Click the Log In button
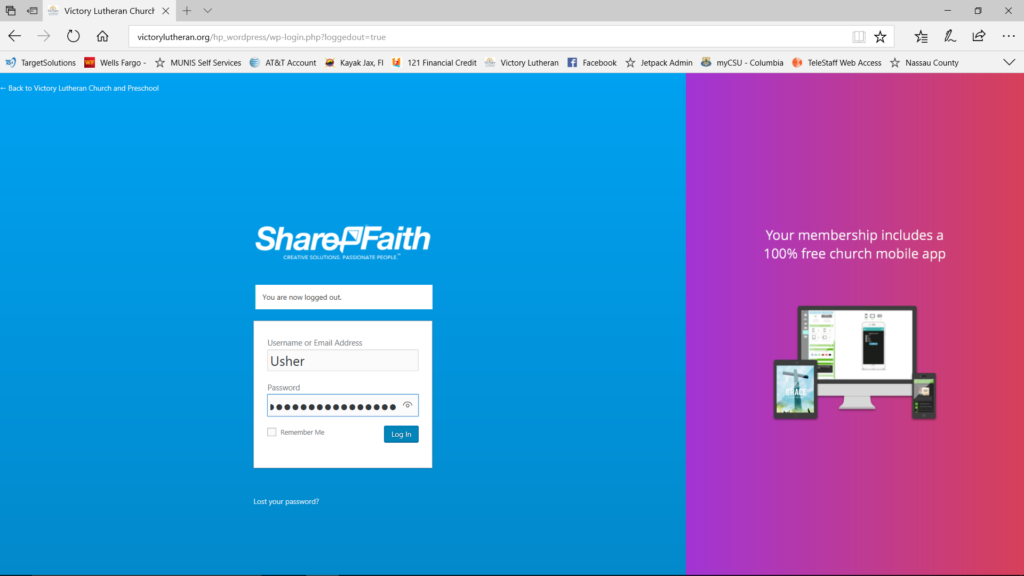The width and height of the screenshot is (1024, 576). pos(401,434)
